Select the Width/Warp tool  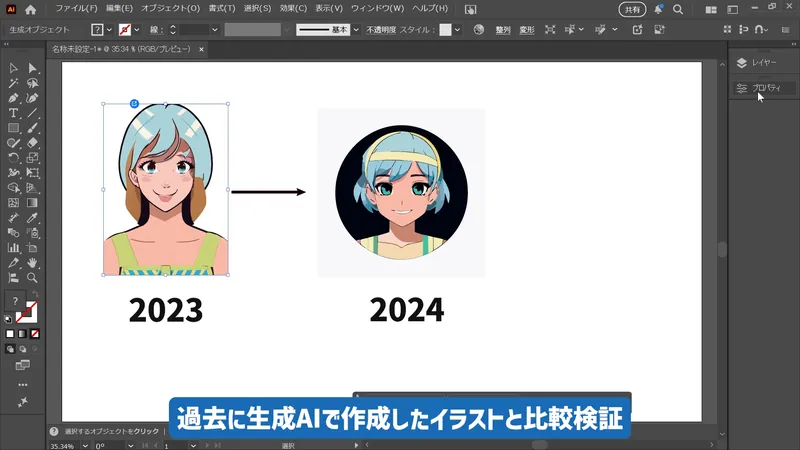[x=14, y=173]
